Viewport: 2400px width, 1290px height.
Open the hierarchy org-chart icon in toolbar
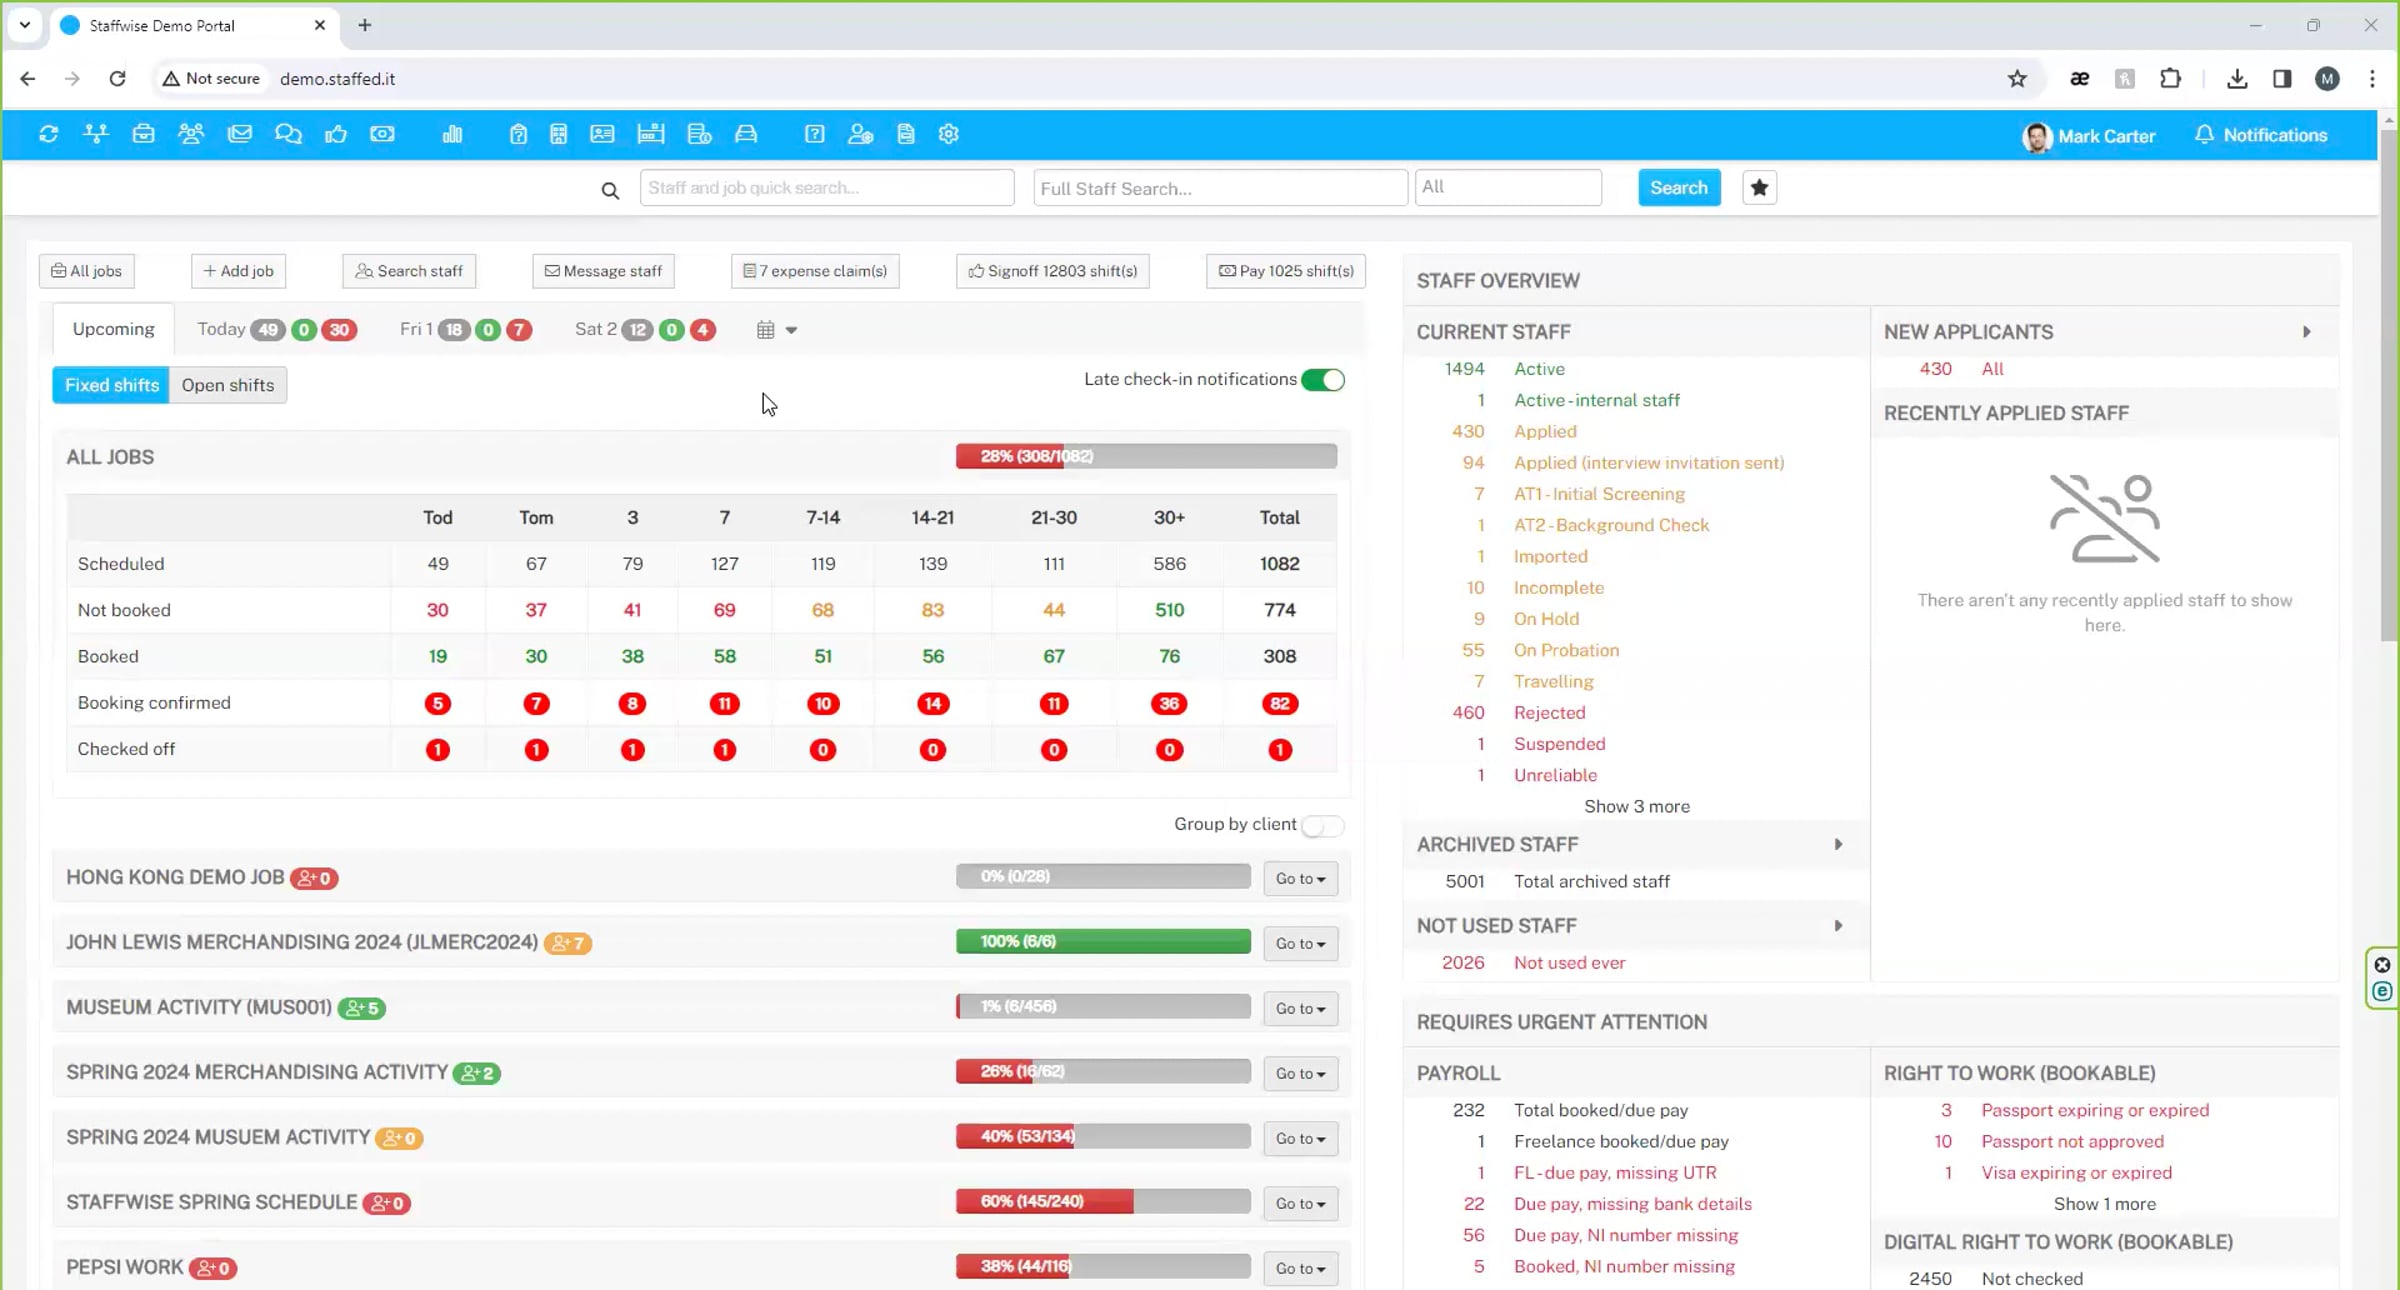click(96, 134)
